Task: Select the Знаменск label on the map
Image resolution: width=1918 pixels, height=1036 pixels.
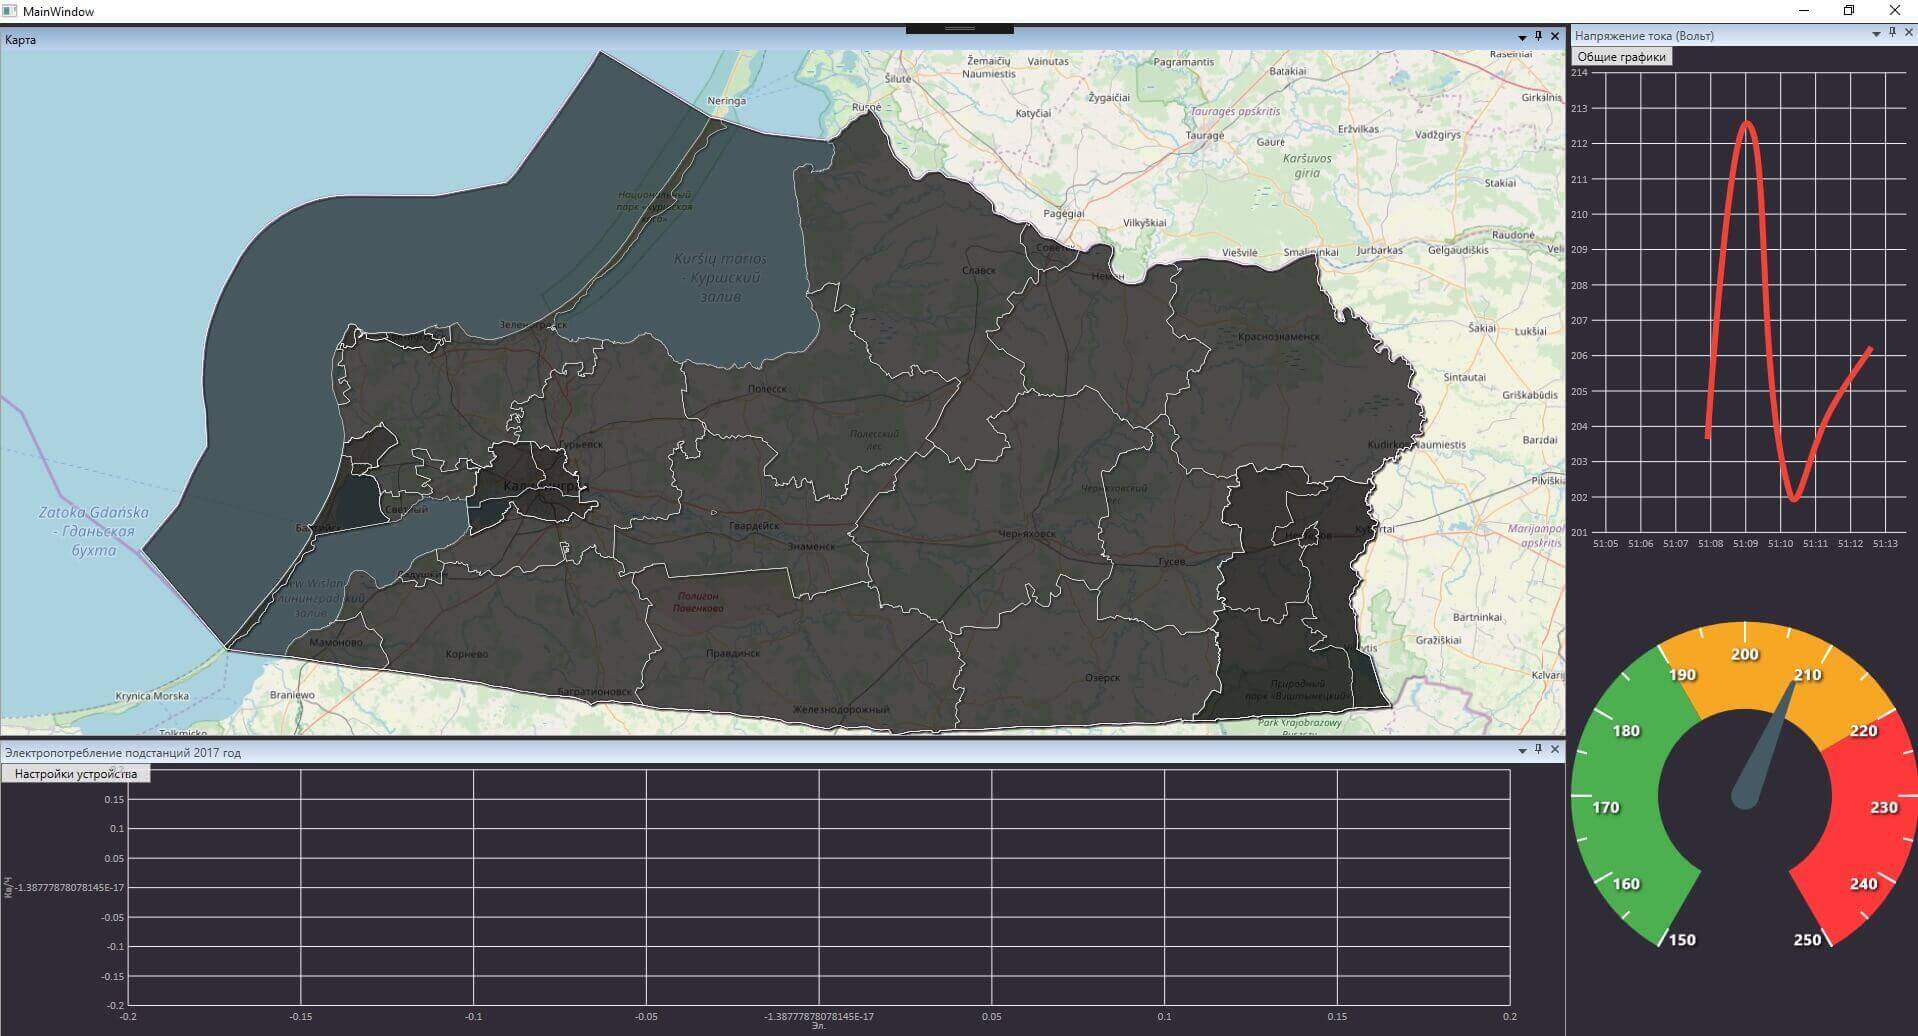Action: 811,547
